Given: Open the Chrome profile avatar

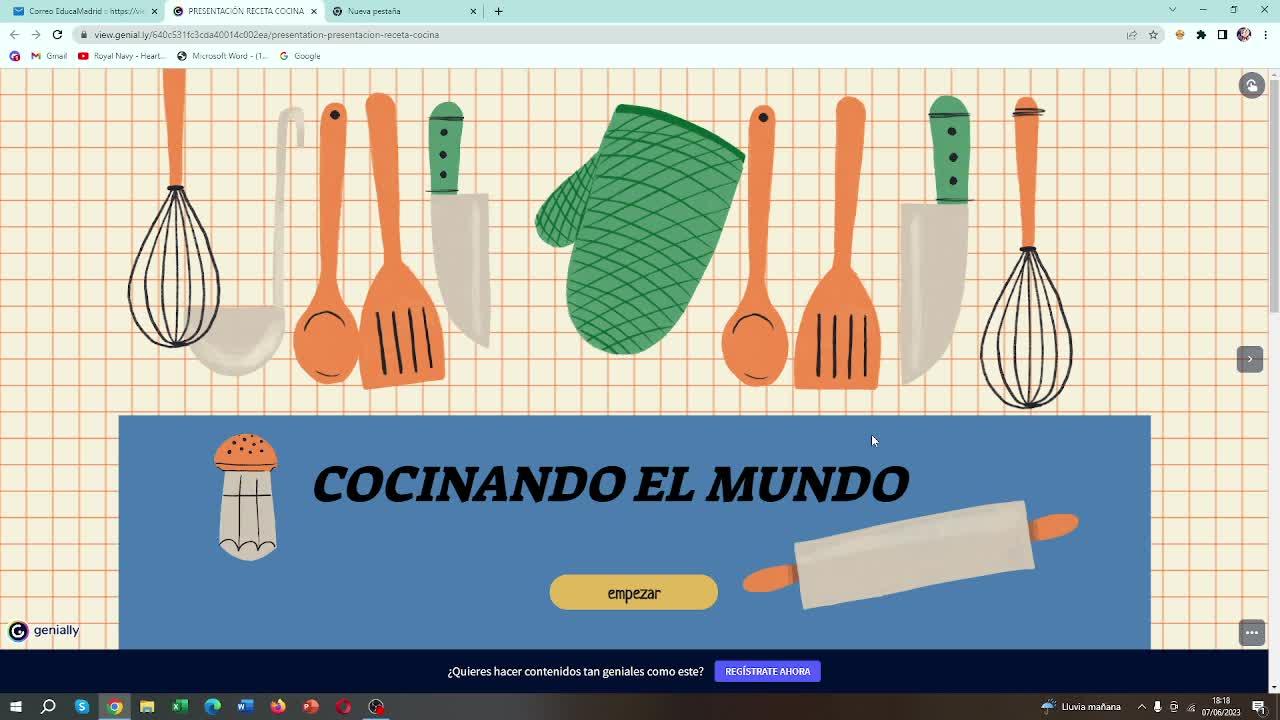Looking at the screenshot, I should click(1244, 34).
